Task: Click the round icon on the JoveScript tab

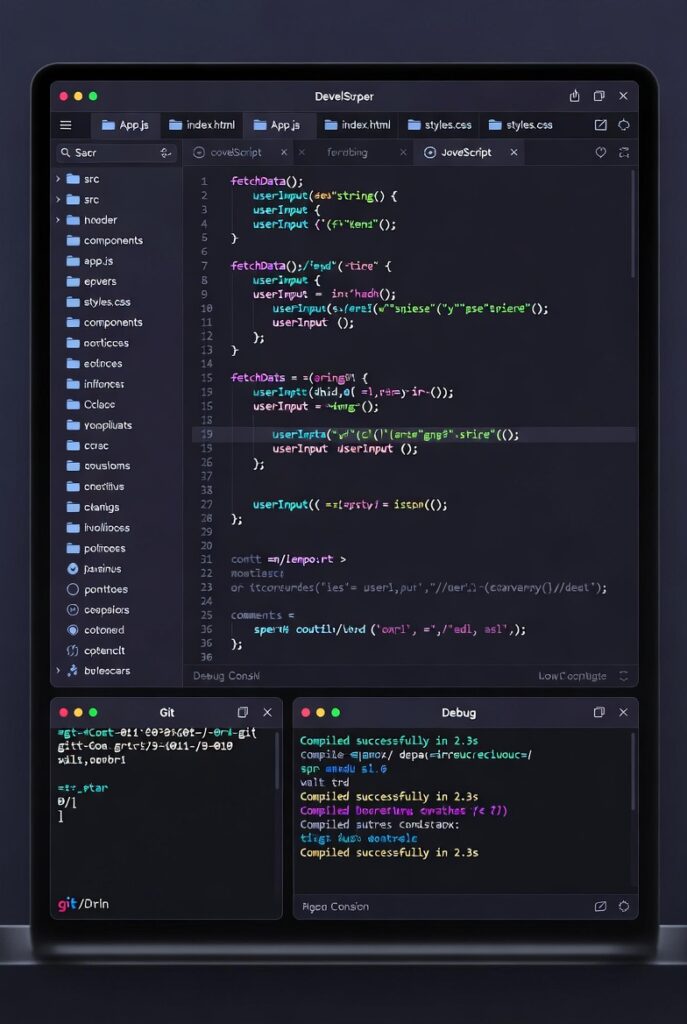Action: (430, 152)
